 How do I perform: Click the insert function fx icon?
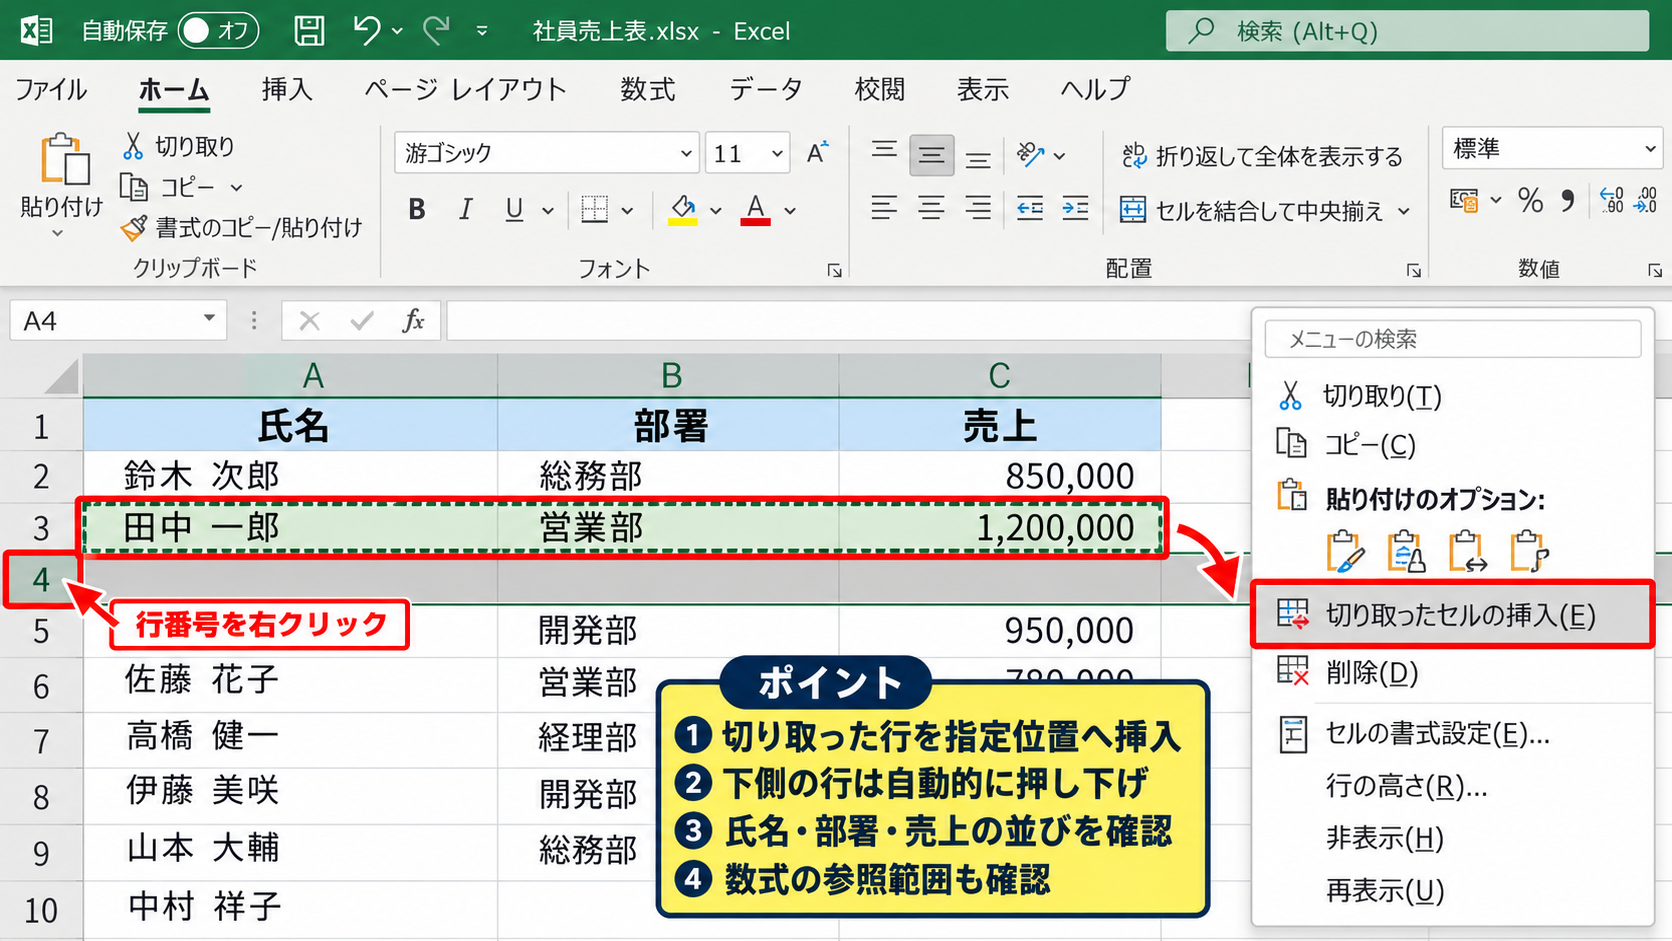[413, 321]
